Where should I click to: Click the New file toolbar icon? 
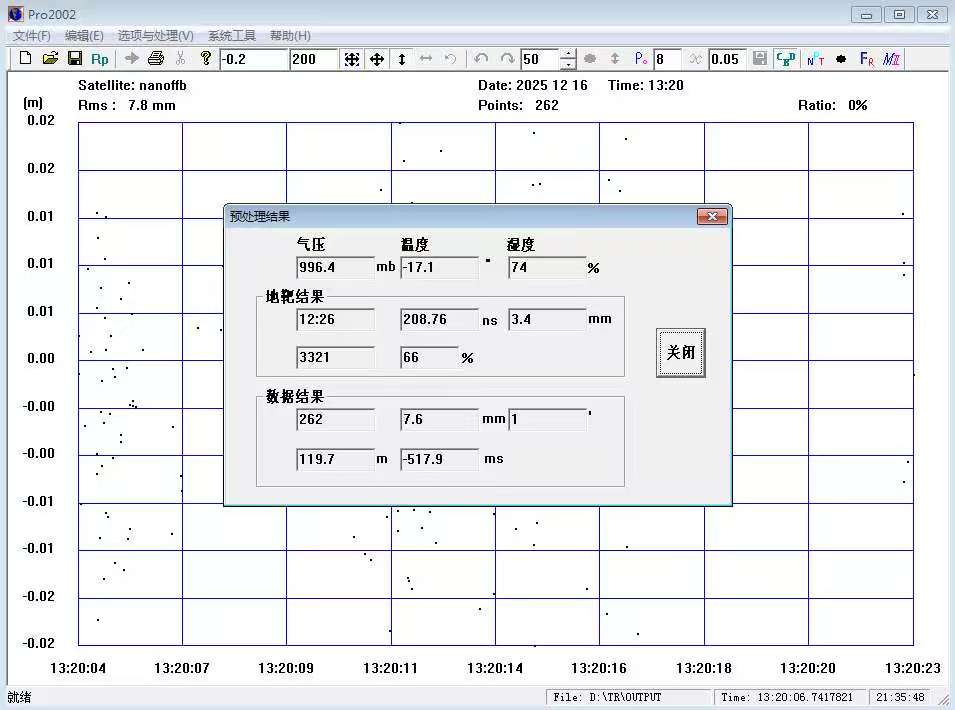[26, 59]
